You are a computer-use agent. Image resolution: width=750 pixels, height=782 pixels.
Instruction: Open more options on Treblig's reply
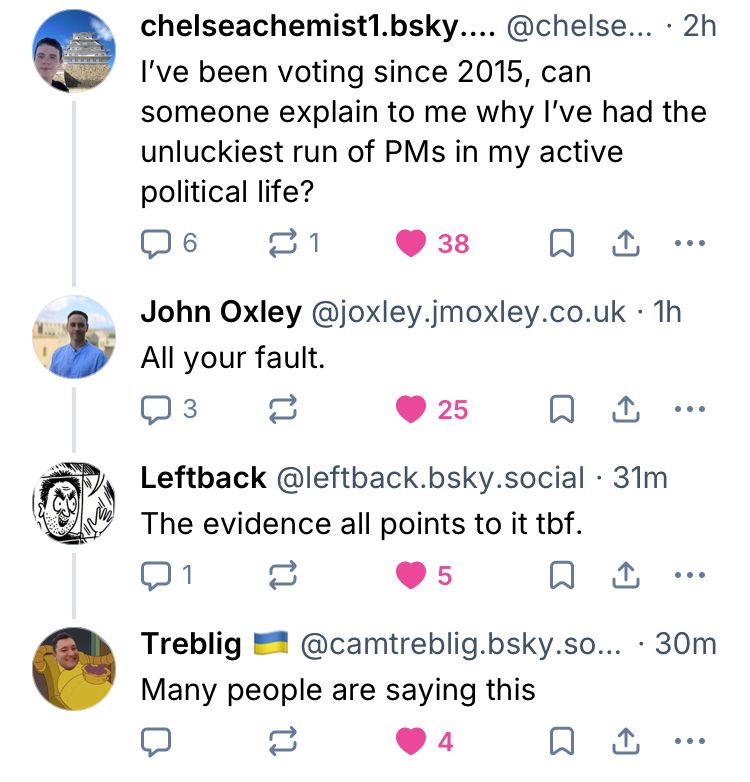[x=690, y=741]
